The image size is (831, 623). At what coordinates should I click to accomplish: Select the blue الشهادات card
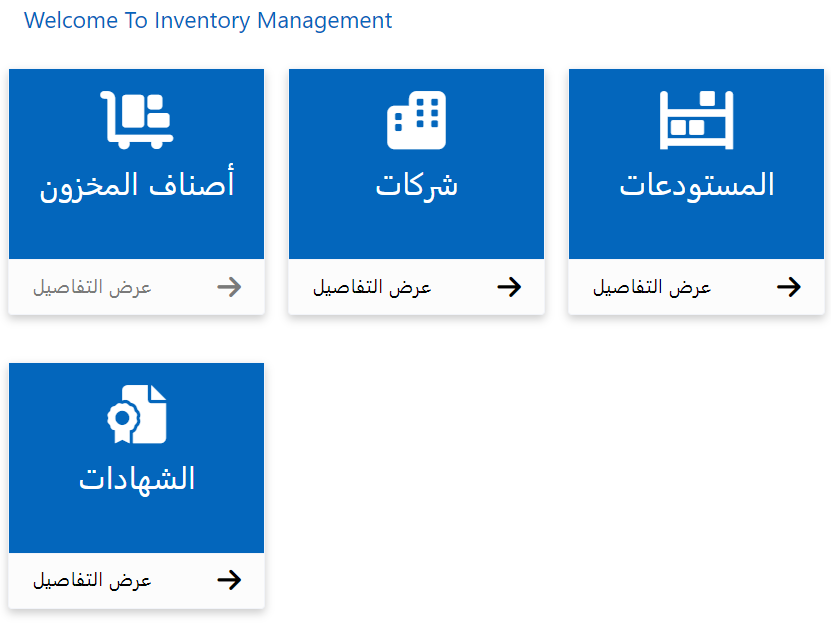136,455
